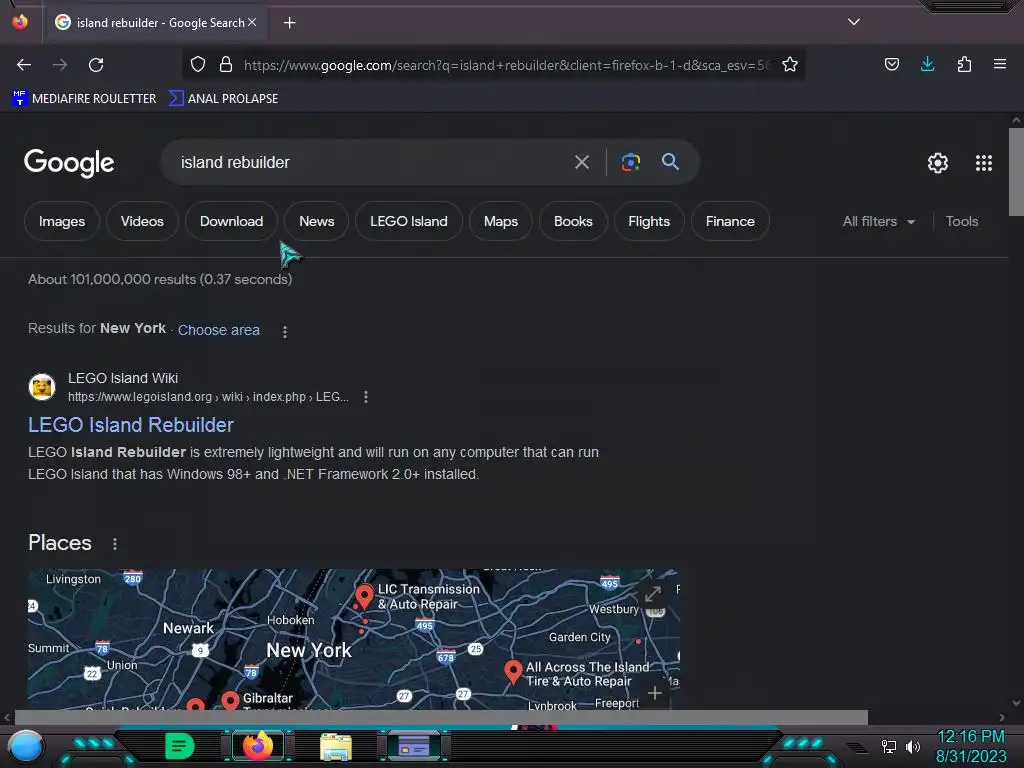Click the Choose area link
The height and width of the screenshot is (768, 1024).
(219, 330)
